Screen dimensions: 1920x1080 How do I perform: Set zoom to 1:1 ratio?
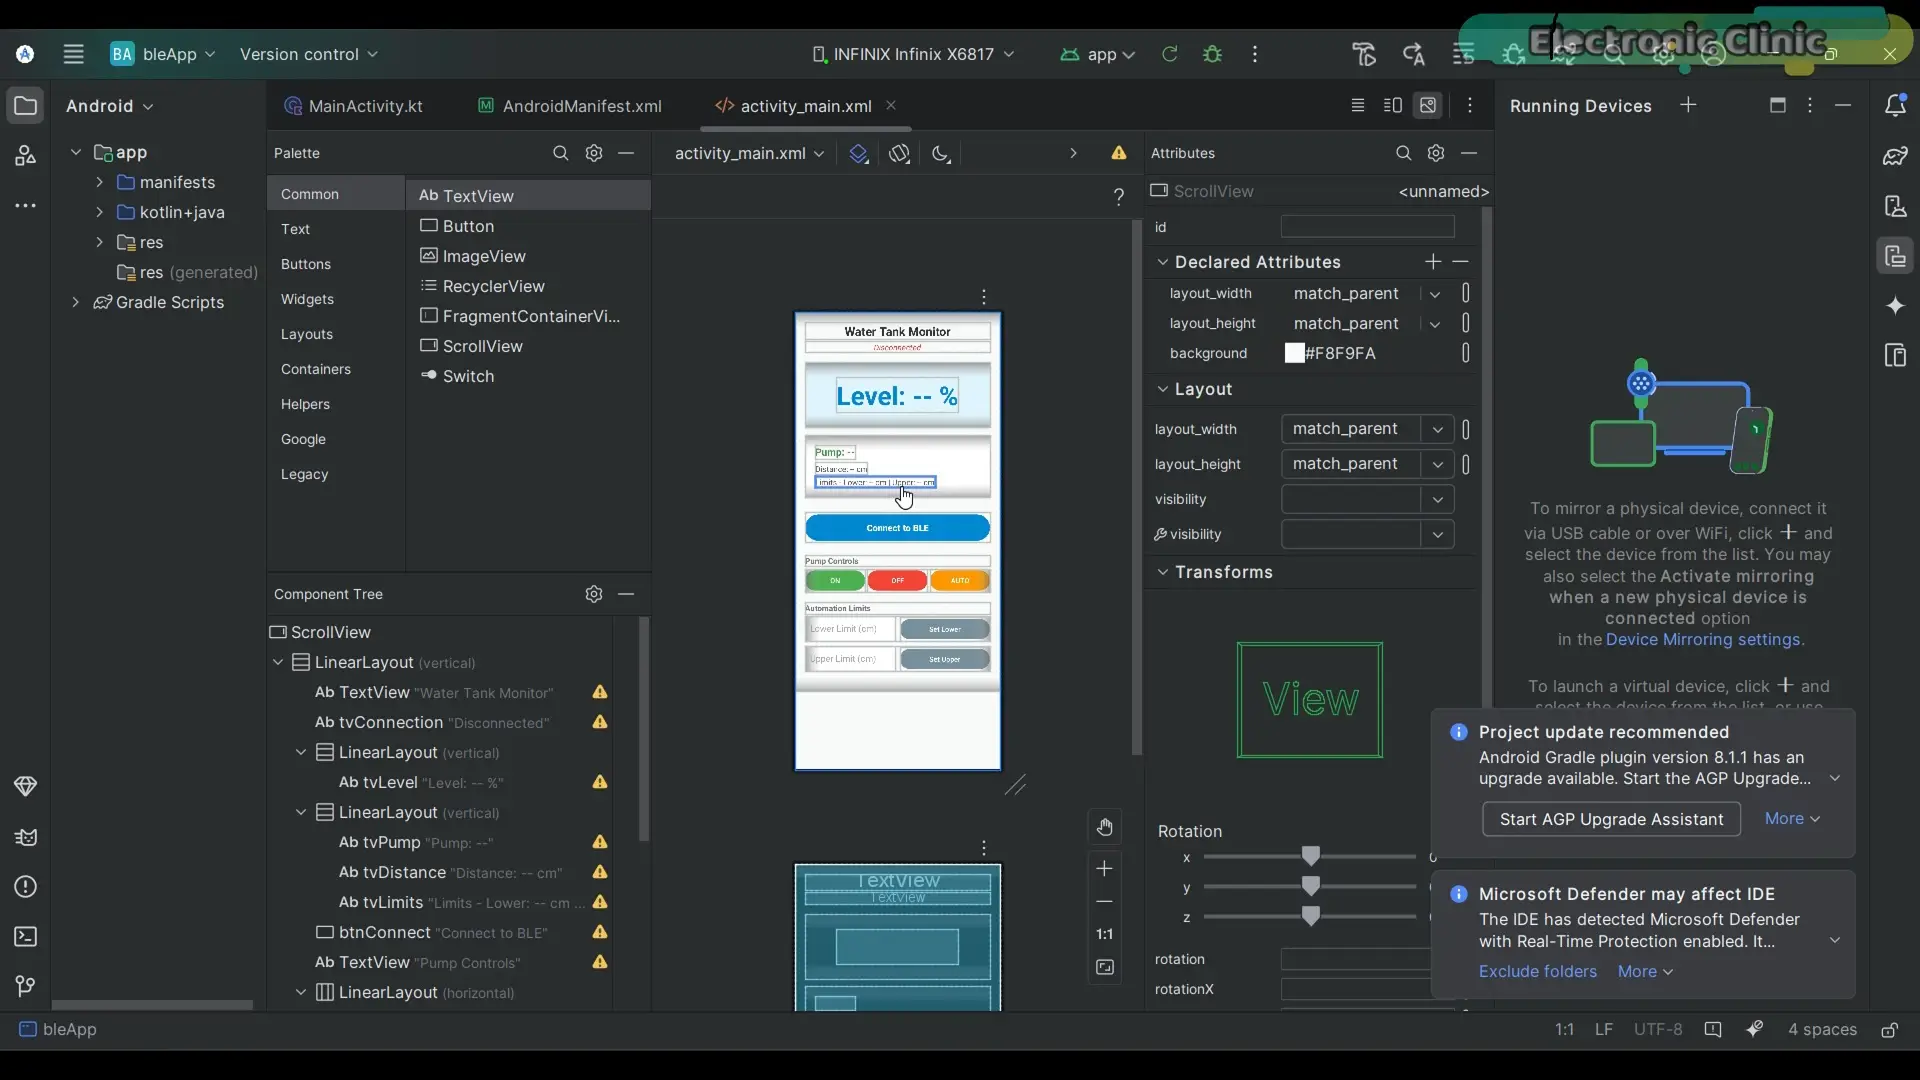coord(1104,934)
